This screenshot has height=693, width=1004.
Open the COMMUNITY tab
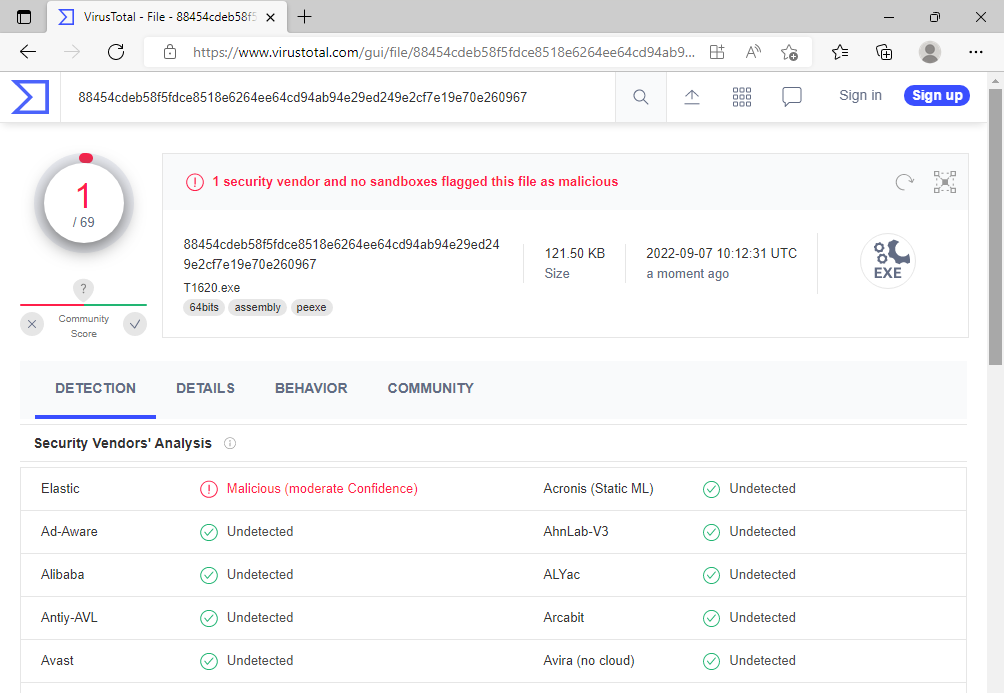(430, 388)
